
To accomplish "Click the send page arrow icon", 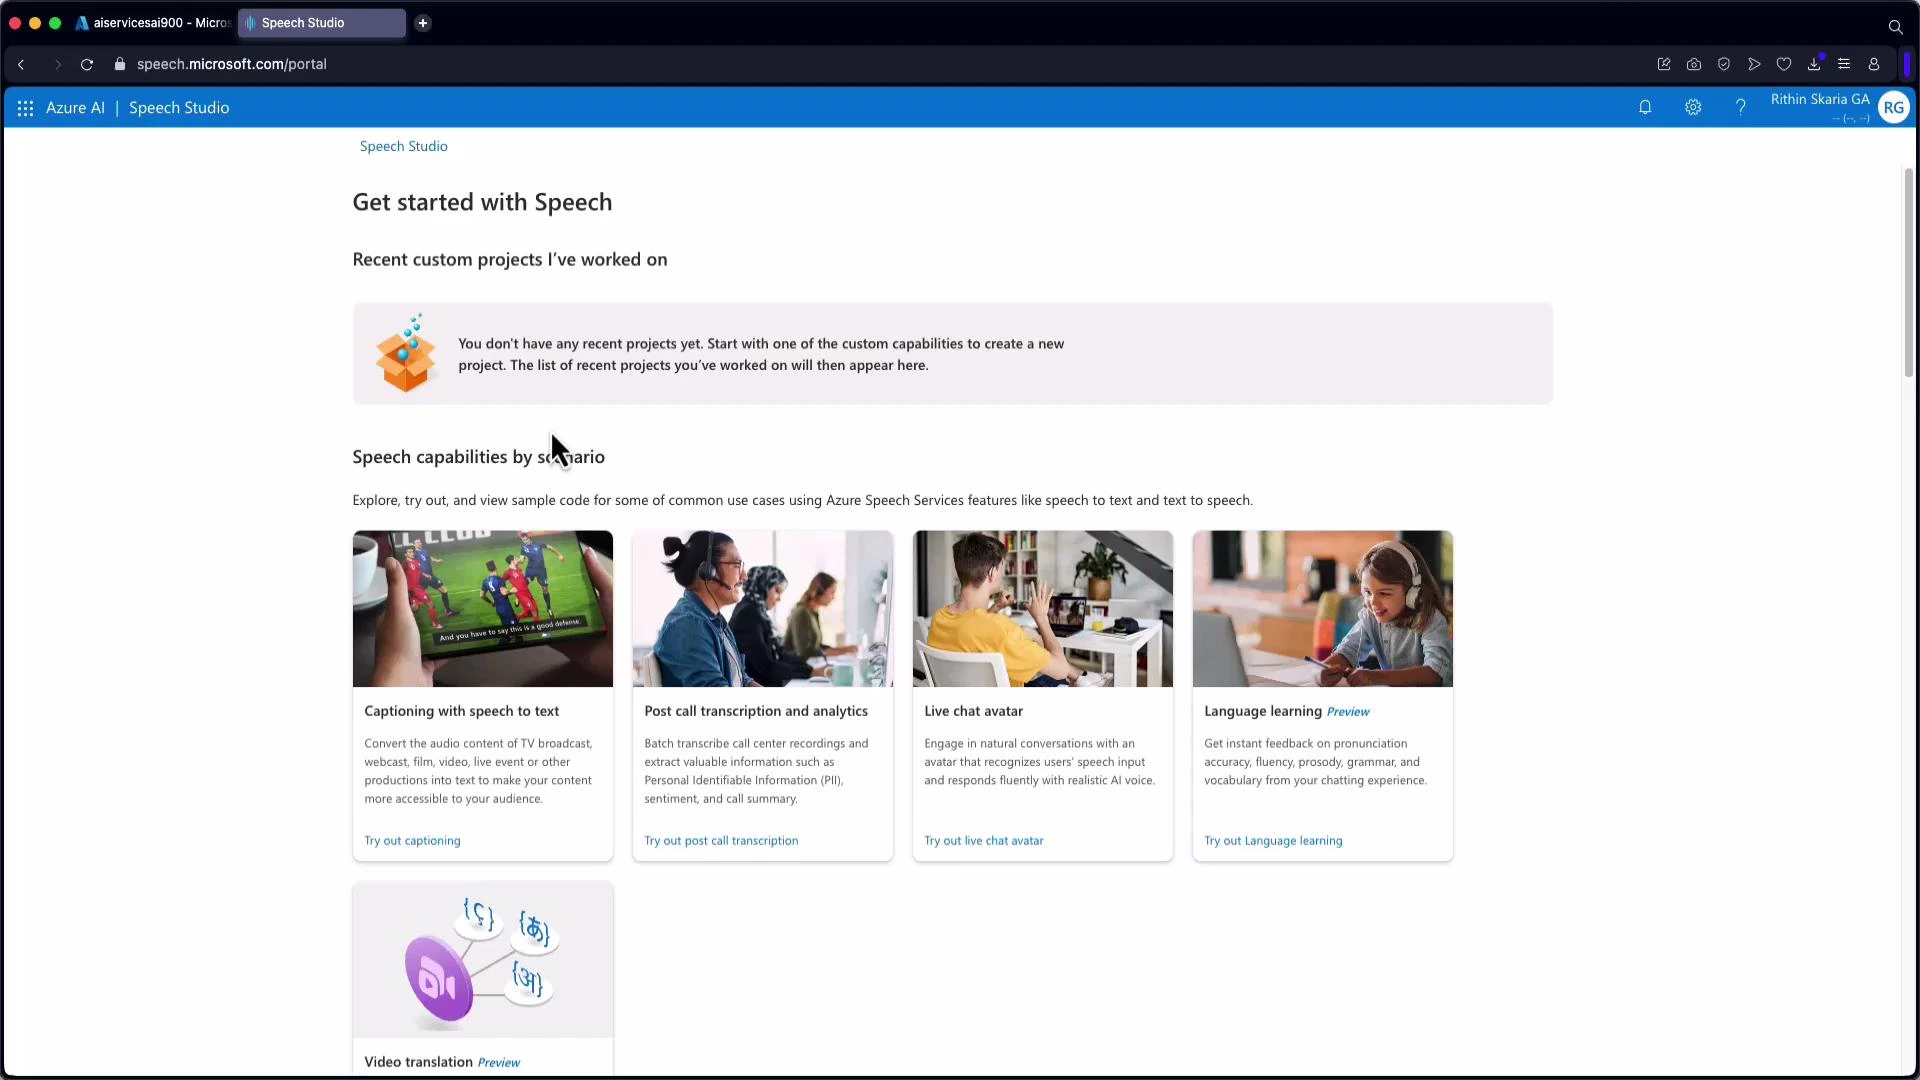I will pyautogui.click(x=1754, y=64).
